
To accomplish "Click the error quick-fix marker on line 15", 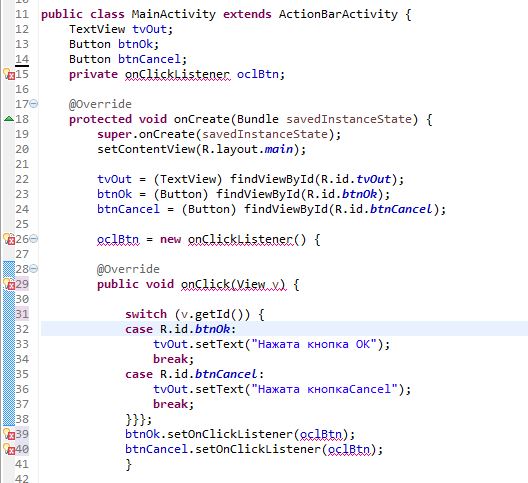I will (9, 74).
